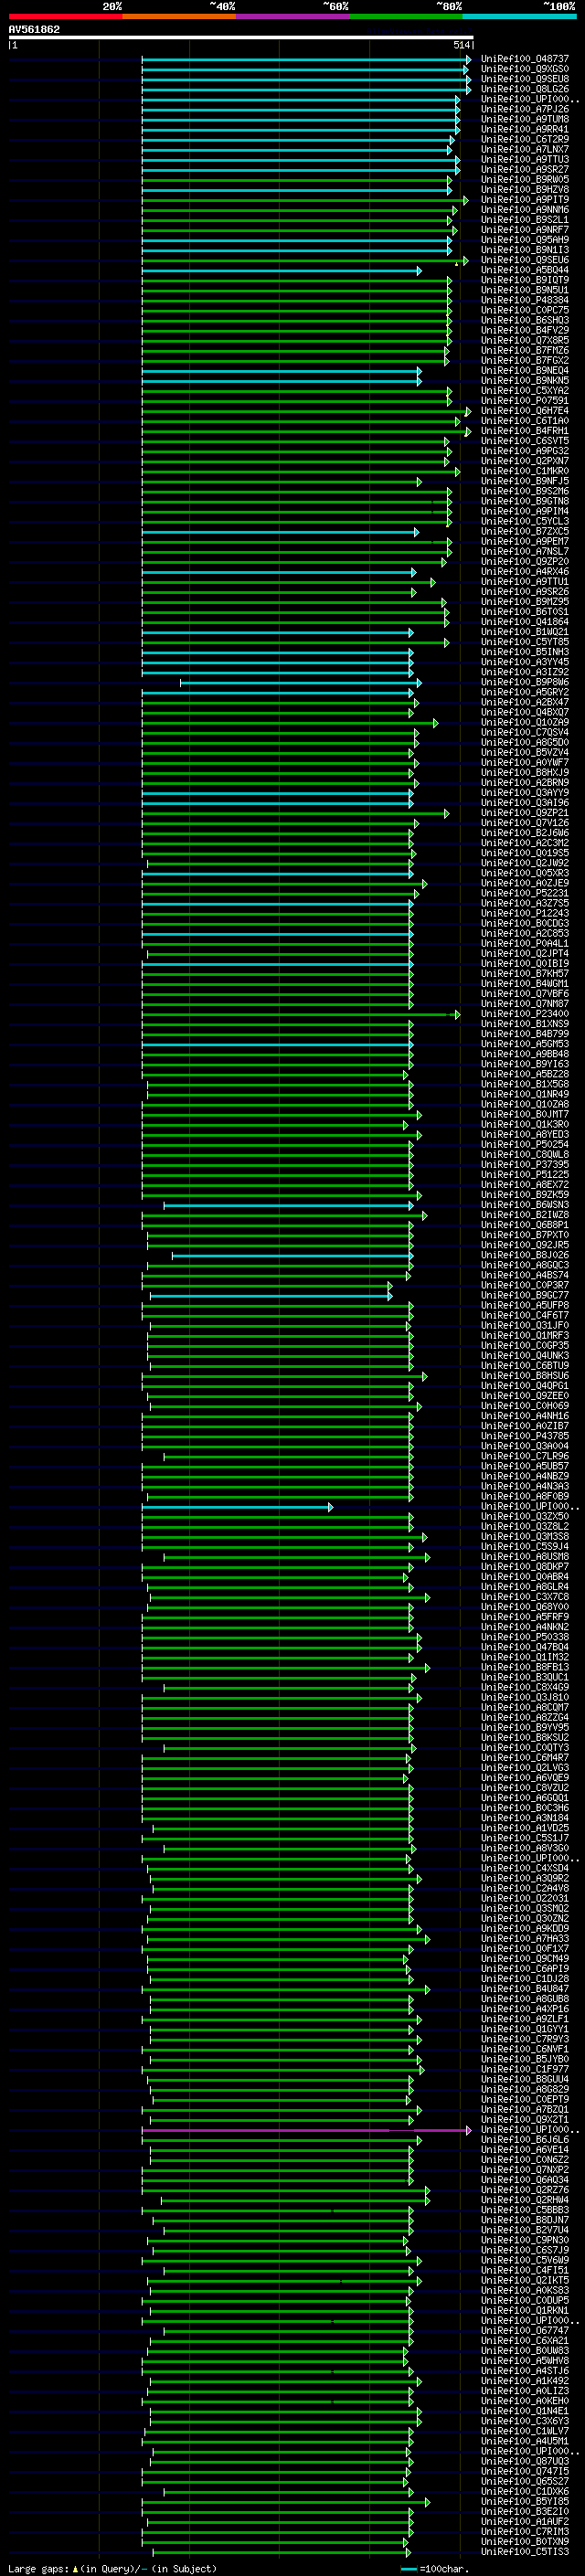
Task: Select label UniRef100_Q87U03
Action: [525, 2461]
